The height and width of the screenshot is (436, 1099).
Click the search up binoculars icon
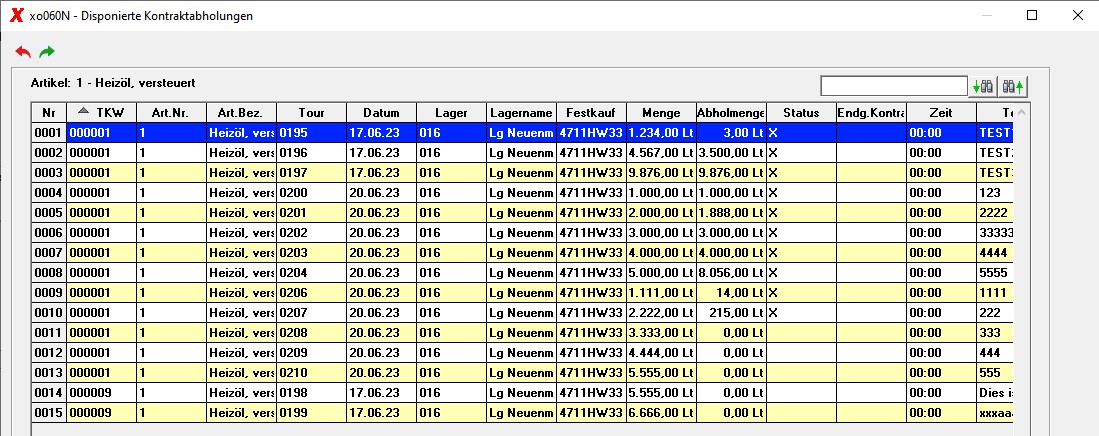click(1013, 87)
